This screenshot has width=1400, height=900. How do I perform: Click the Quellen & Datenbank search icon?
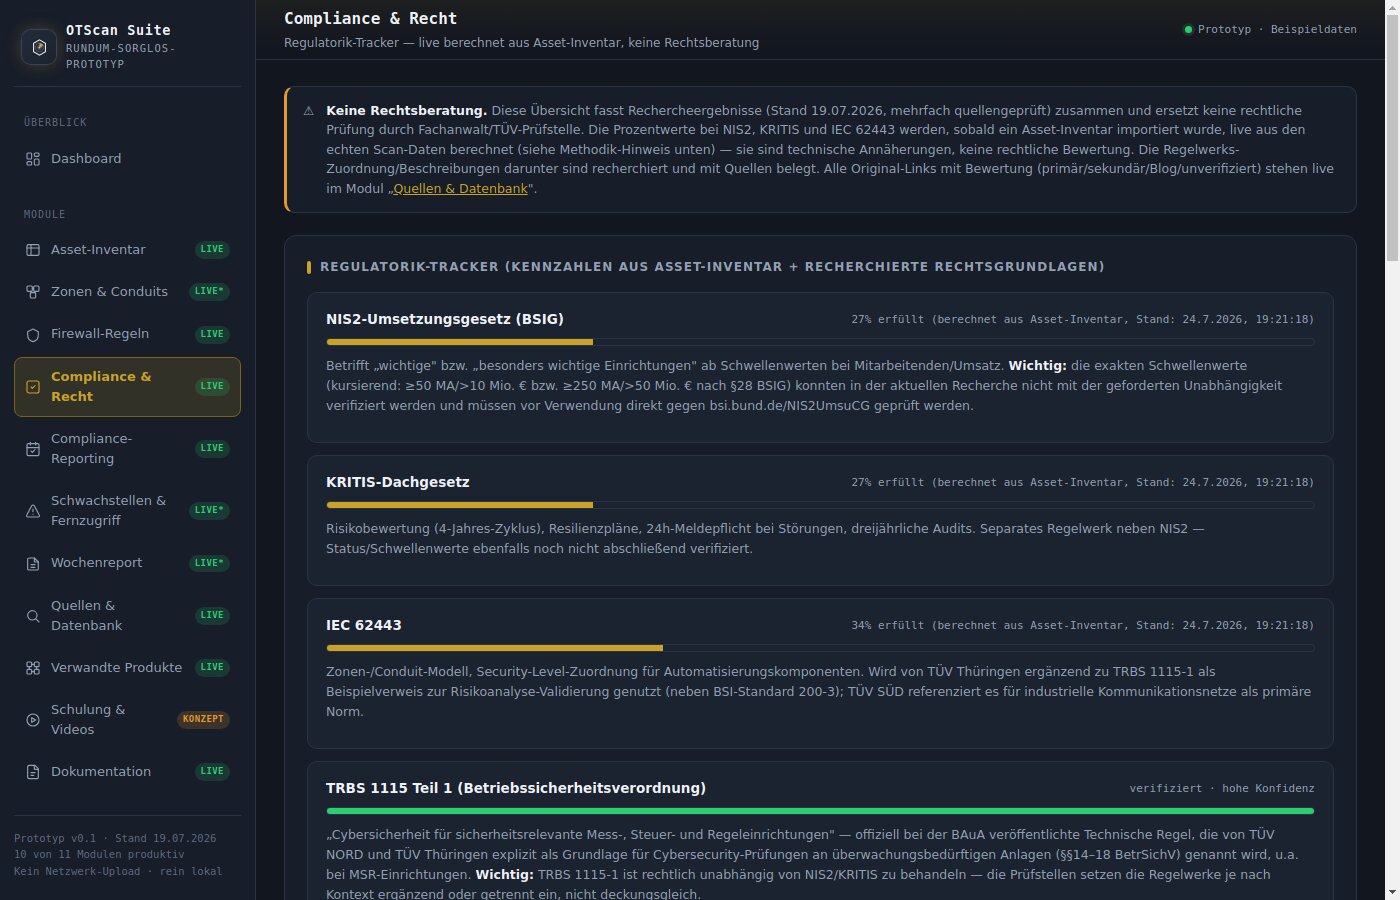(x=33, y=616)
